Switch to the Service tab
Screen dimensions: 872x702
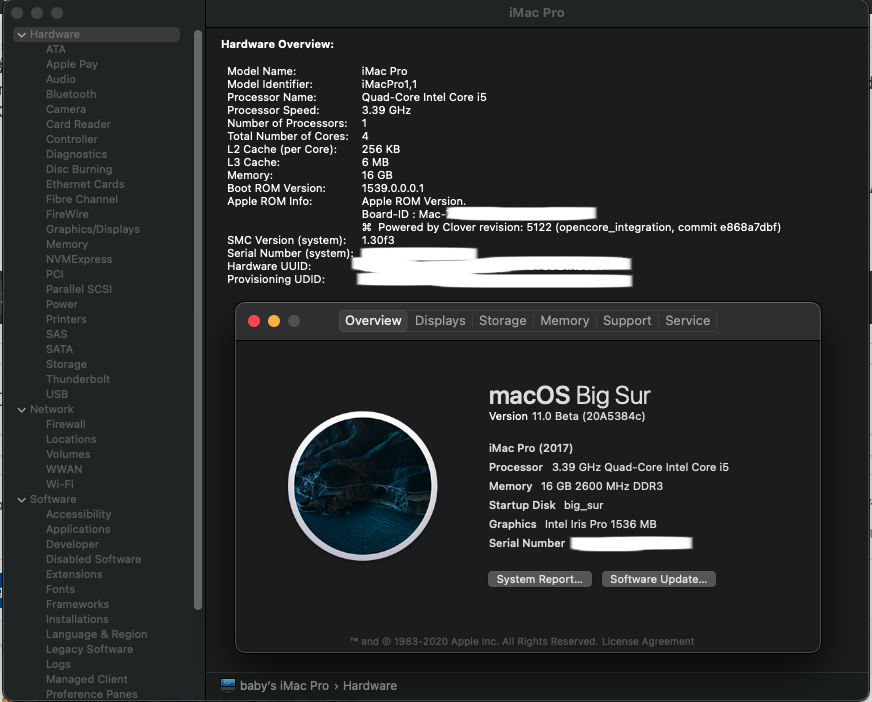point(687,321)
